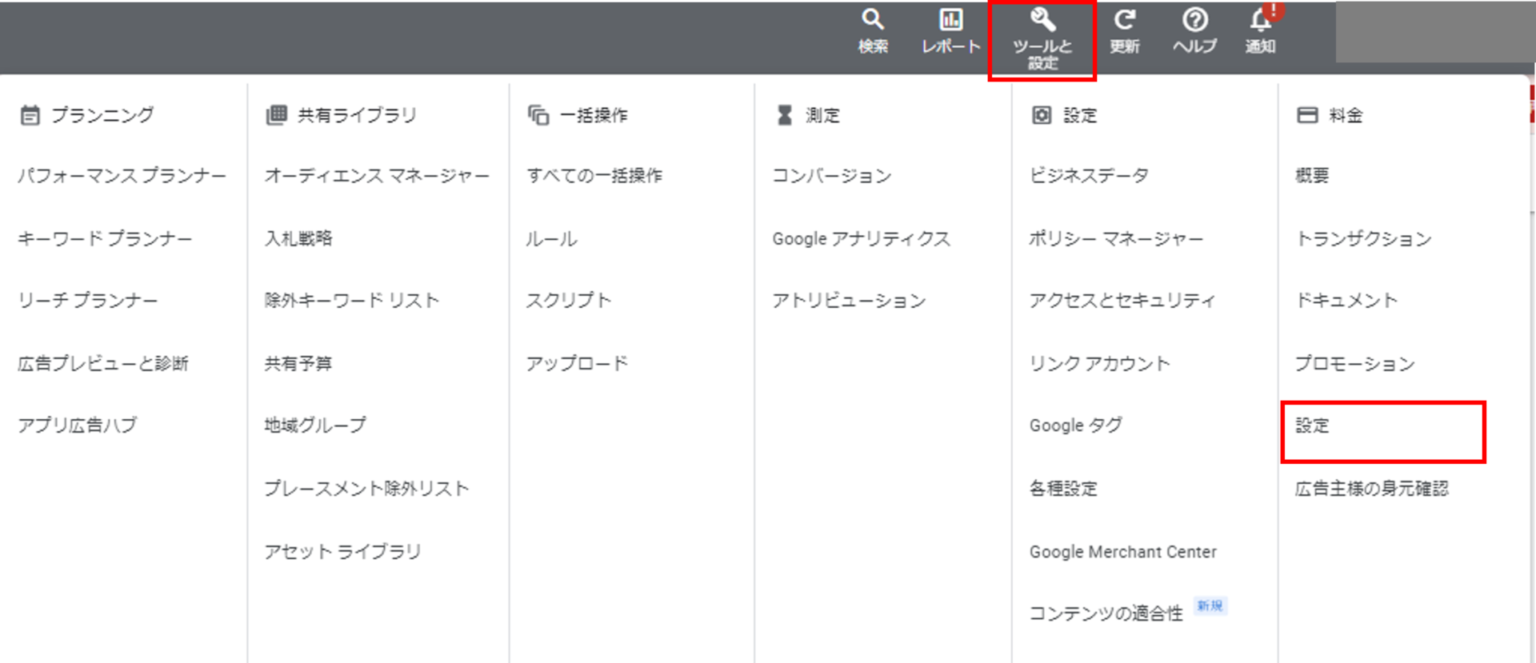Click the refresh (更新) icon
The height and width of the screenshot is (663, 1536).
[x=1124, y=21]
